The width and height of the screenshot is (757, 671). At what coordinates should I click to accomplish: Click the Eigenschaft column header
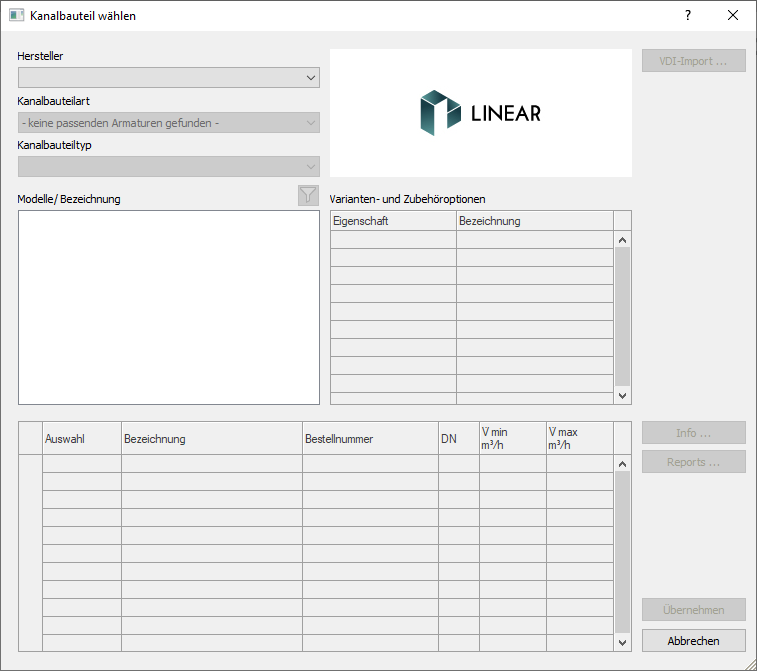393,221
